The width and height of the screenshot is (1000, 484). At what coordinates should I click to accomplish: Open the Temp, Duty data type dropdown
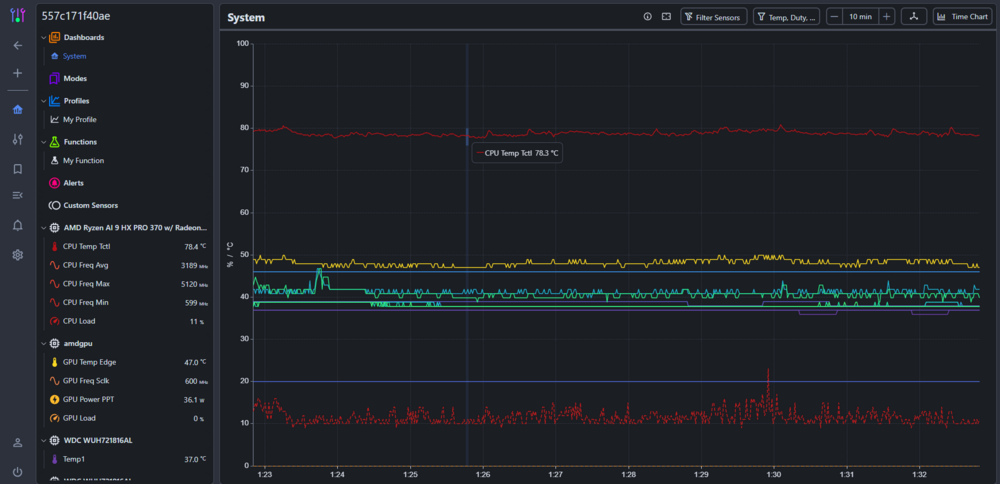coord(786,17)
